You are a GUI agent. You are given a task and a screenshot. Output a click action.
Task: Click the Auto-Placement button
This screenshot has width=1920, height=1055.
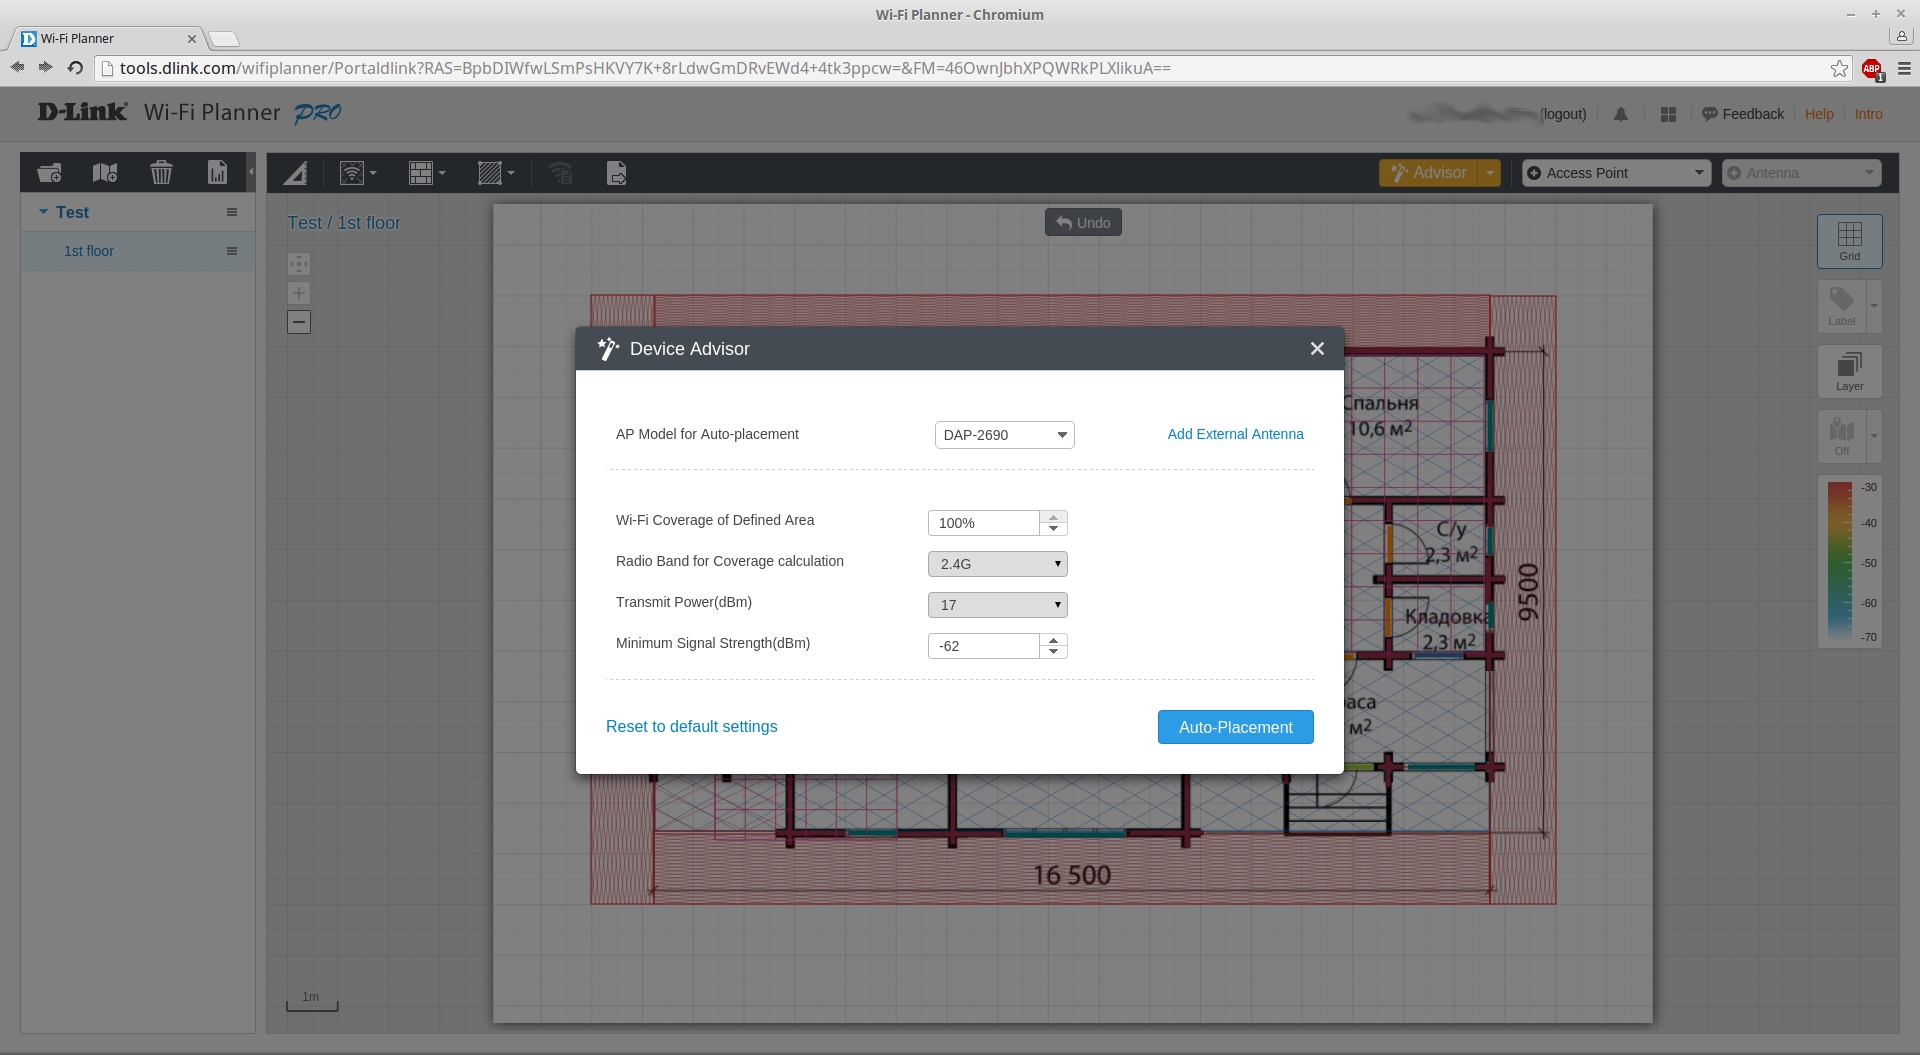coord(1235,727)
